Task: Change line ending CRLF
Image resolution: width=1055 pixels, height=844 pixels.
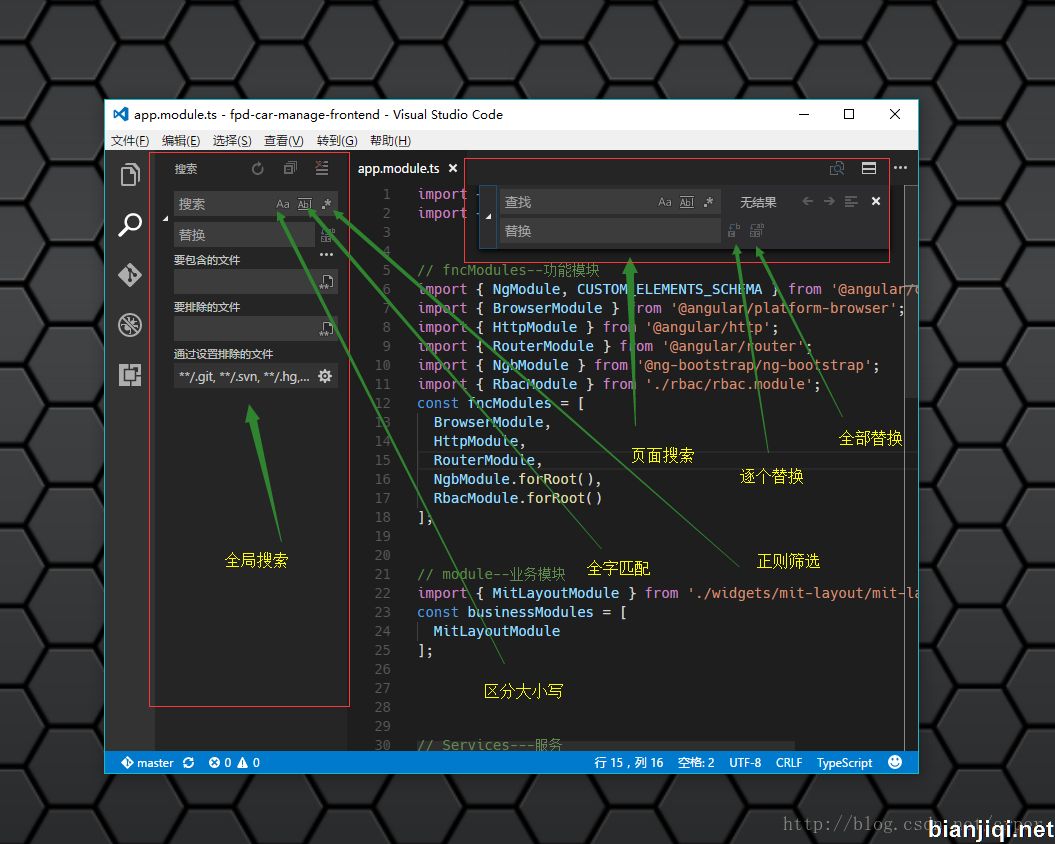Action: [789, 763]
